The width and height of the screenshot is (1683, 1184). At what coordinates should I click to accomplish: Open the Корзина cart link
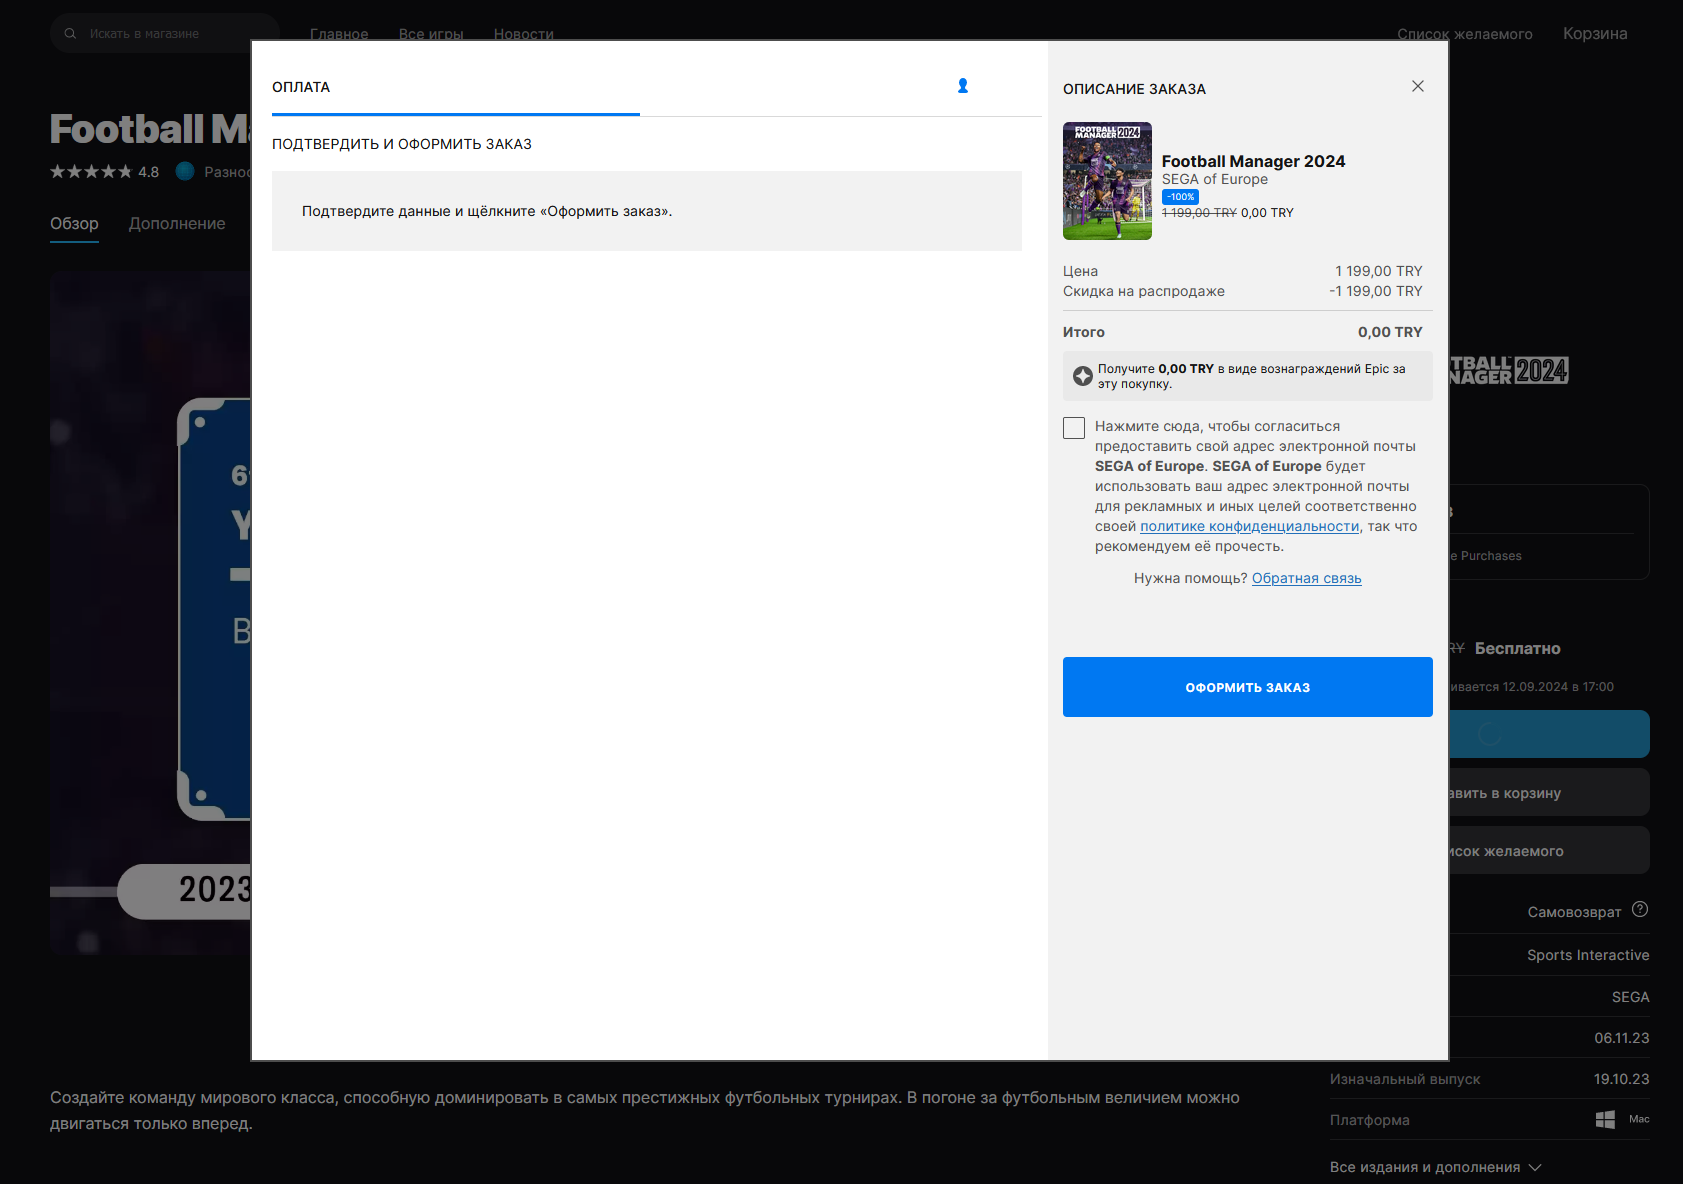1595,34
